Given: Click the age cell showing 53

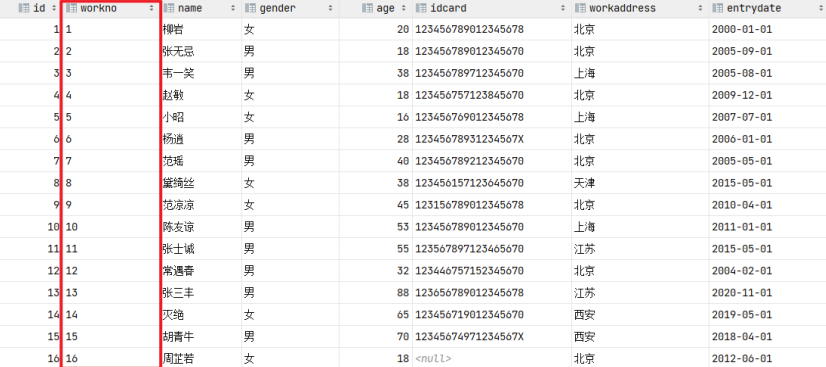Looking at the screenshot, I should tap(403, 227).
